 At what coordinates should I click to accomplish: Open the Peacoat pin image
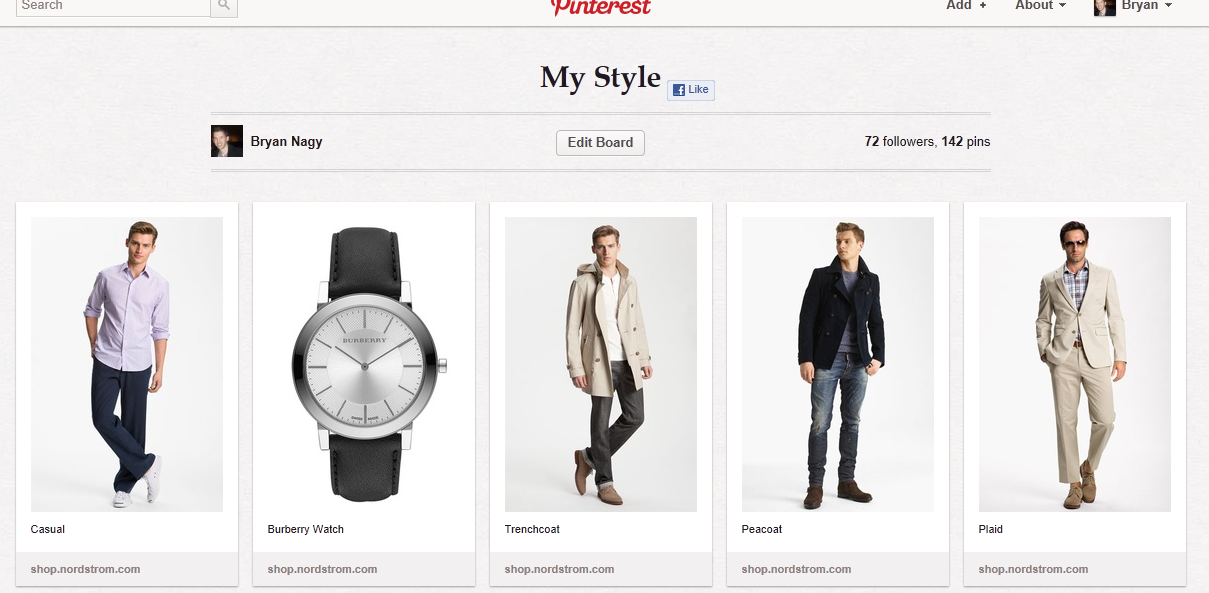[838, 364]
